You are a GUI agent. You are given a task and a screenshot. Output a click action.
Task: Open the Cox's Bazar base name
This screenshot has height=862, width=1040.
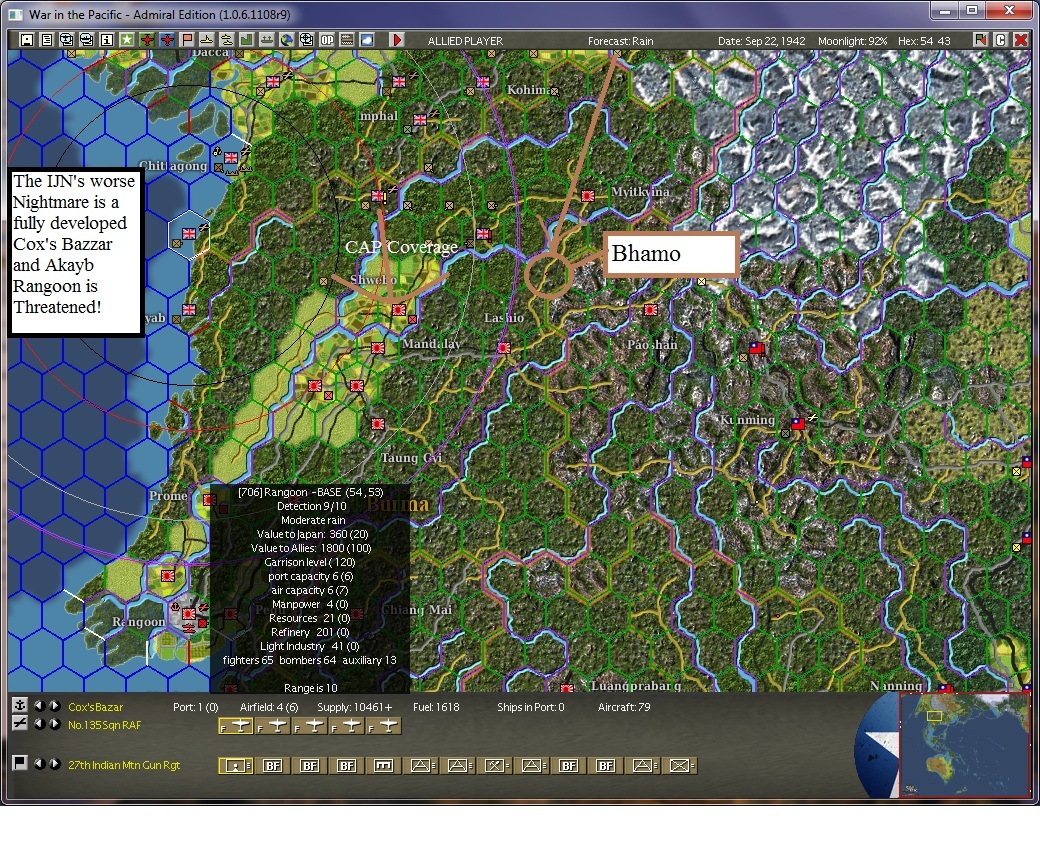point(96,707)
